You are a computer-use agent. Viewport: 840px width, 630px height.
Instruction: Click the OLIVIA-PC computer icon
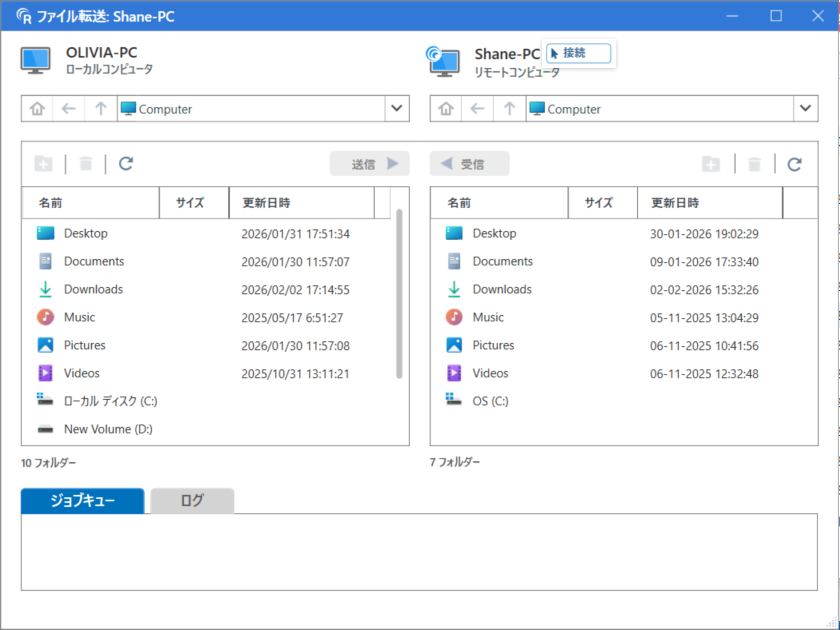37,59
